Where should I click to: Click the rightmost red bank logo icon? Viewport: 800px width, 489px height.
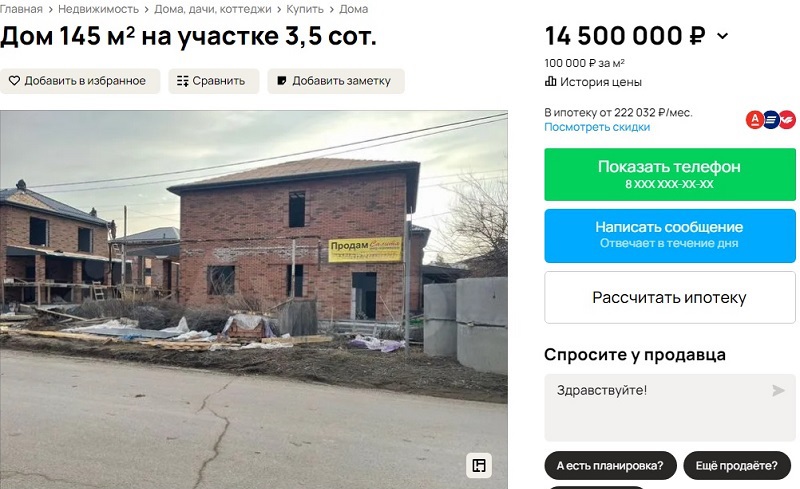coord(787,120)
